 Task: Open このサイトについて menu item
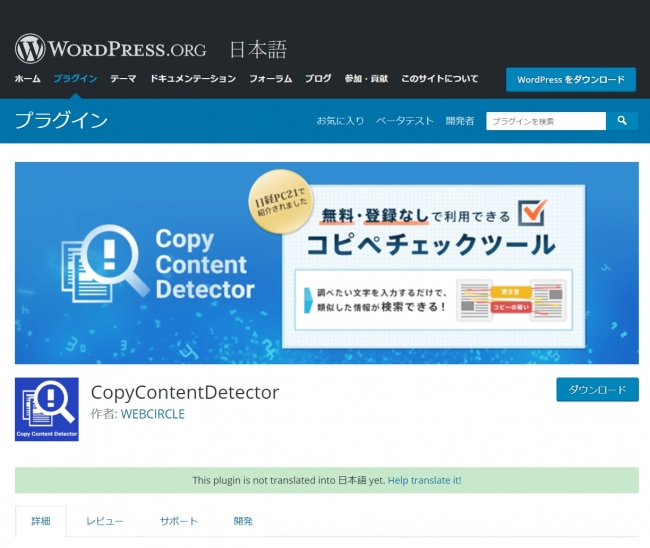point(439,78)
